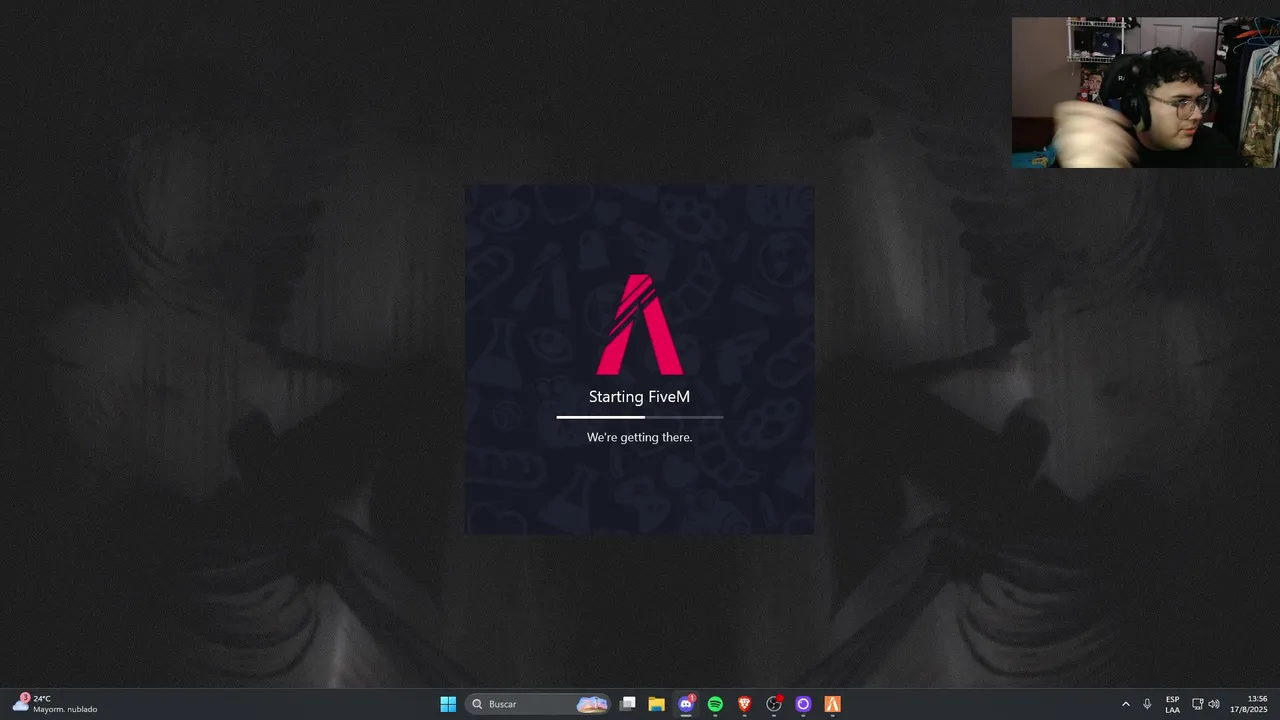Viewport: 1280px width, 720px height.
Task: Open File Explorer from the taskbar
Action: [x=657, y=704]
